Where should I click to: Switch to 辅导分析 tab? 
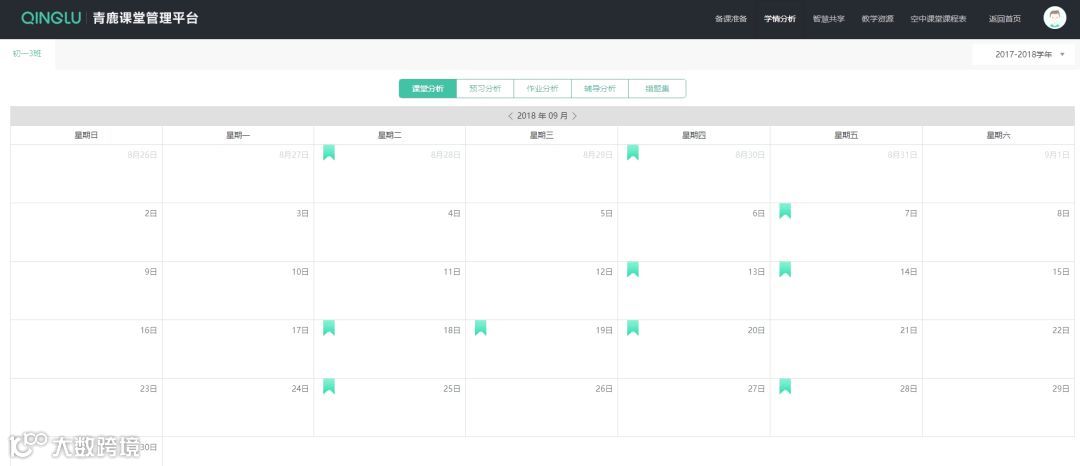[600, 89]
